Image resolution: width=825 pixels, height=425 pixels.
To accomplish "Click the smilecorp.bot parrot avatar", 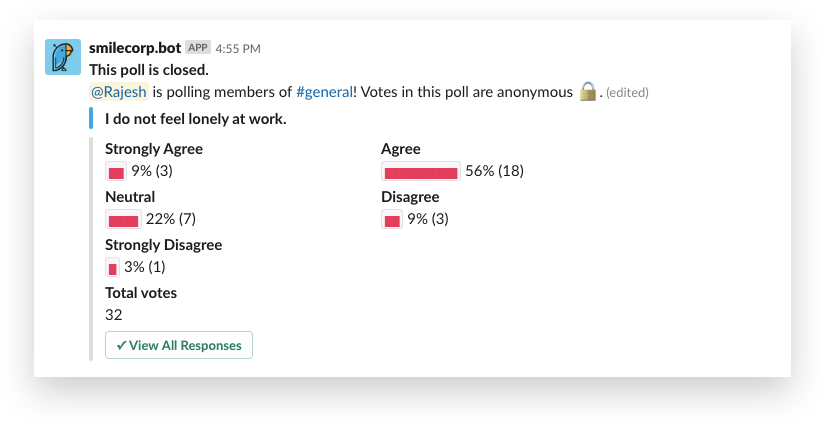I will pos(63,57).
